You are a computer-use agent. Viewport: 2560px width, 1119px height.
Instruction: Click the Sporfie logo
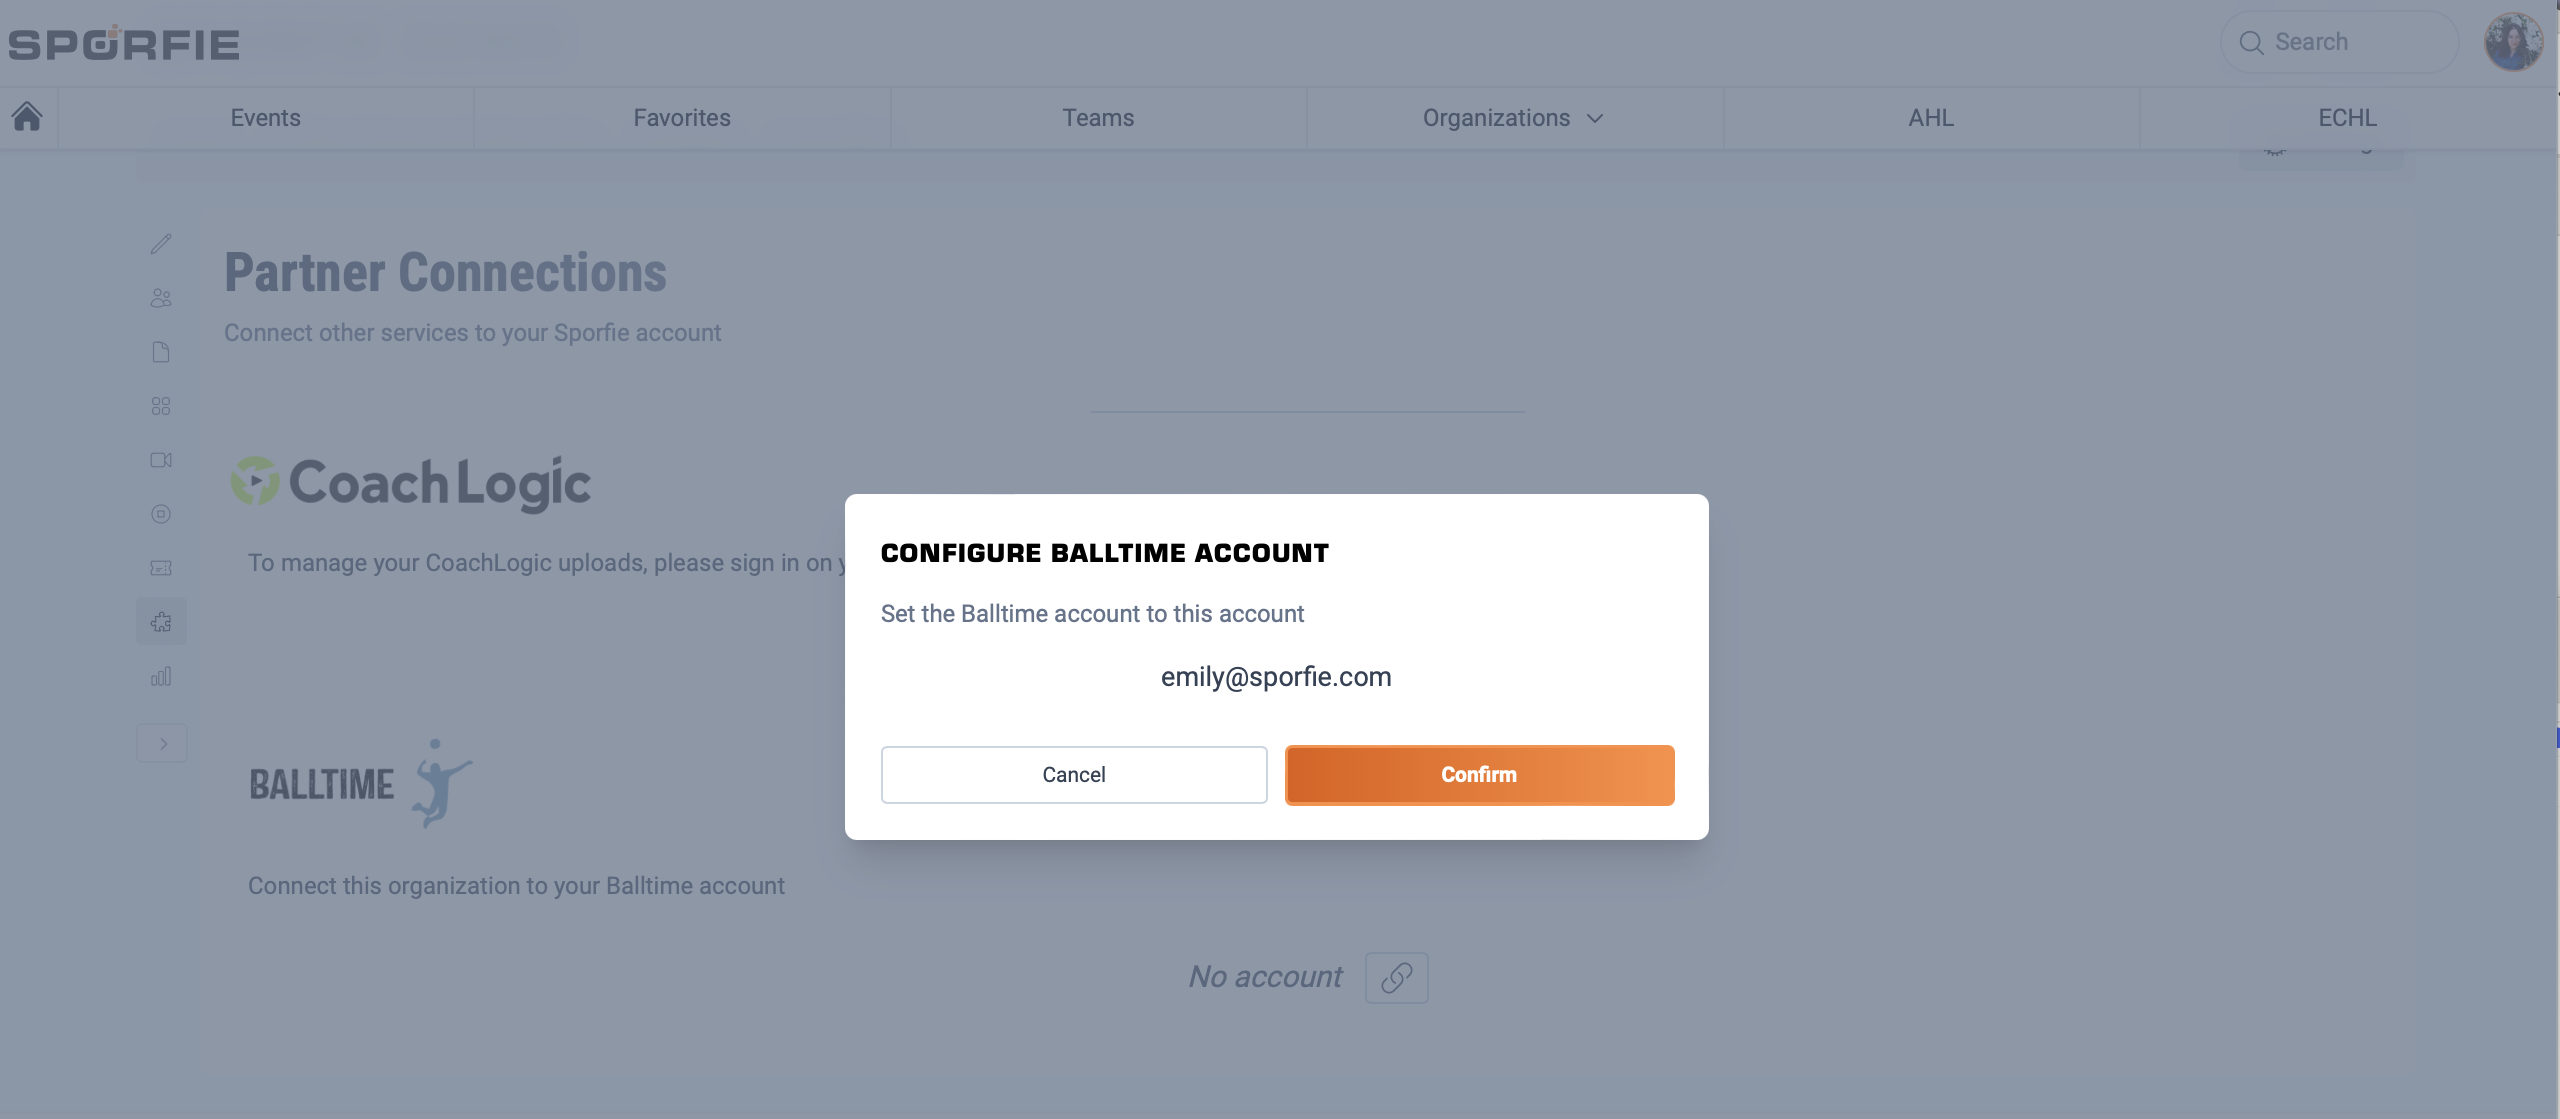124,43
